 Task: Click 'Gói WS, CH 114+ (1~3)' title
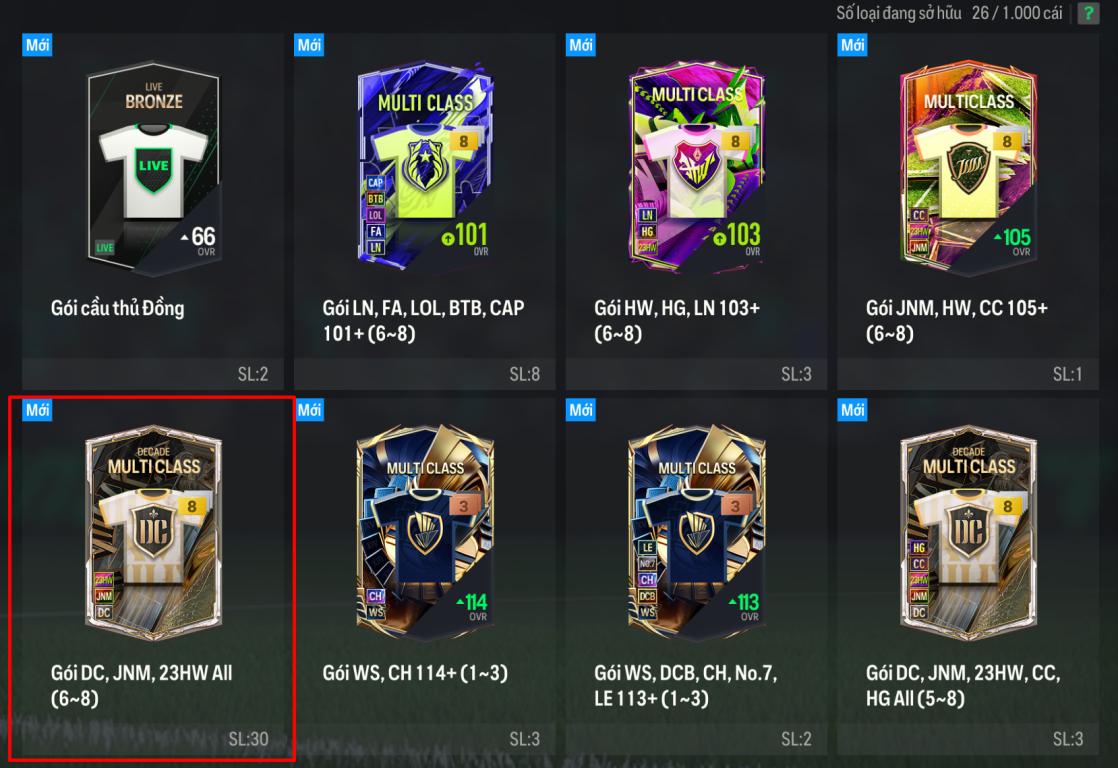415,673
